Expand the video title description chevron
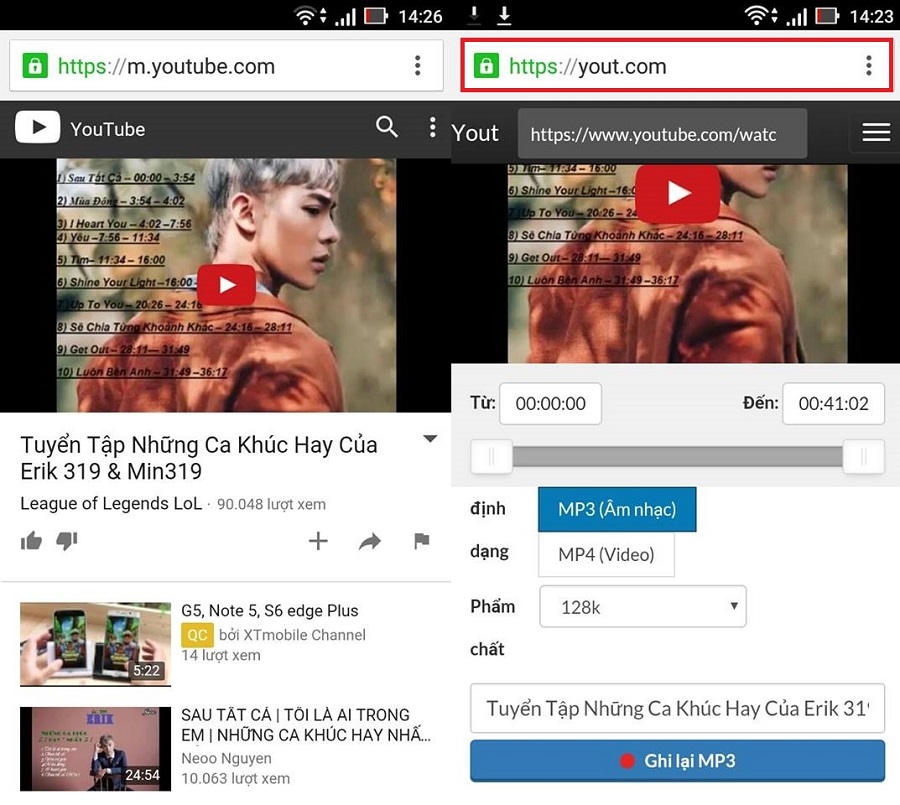This screenshot has width=900, height=805. click(x=430, y=438)
